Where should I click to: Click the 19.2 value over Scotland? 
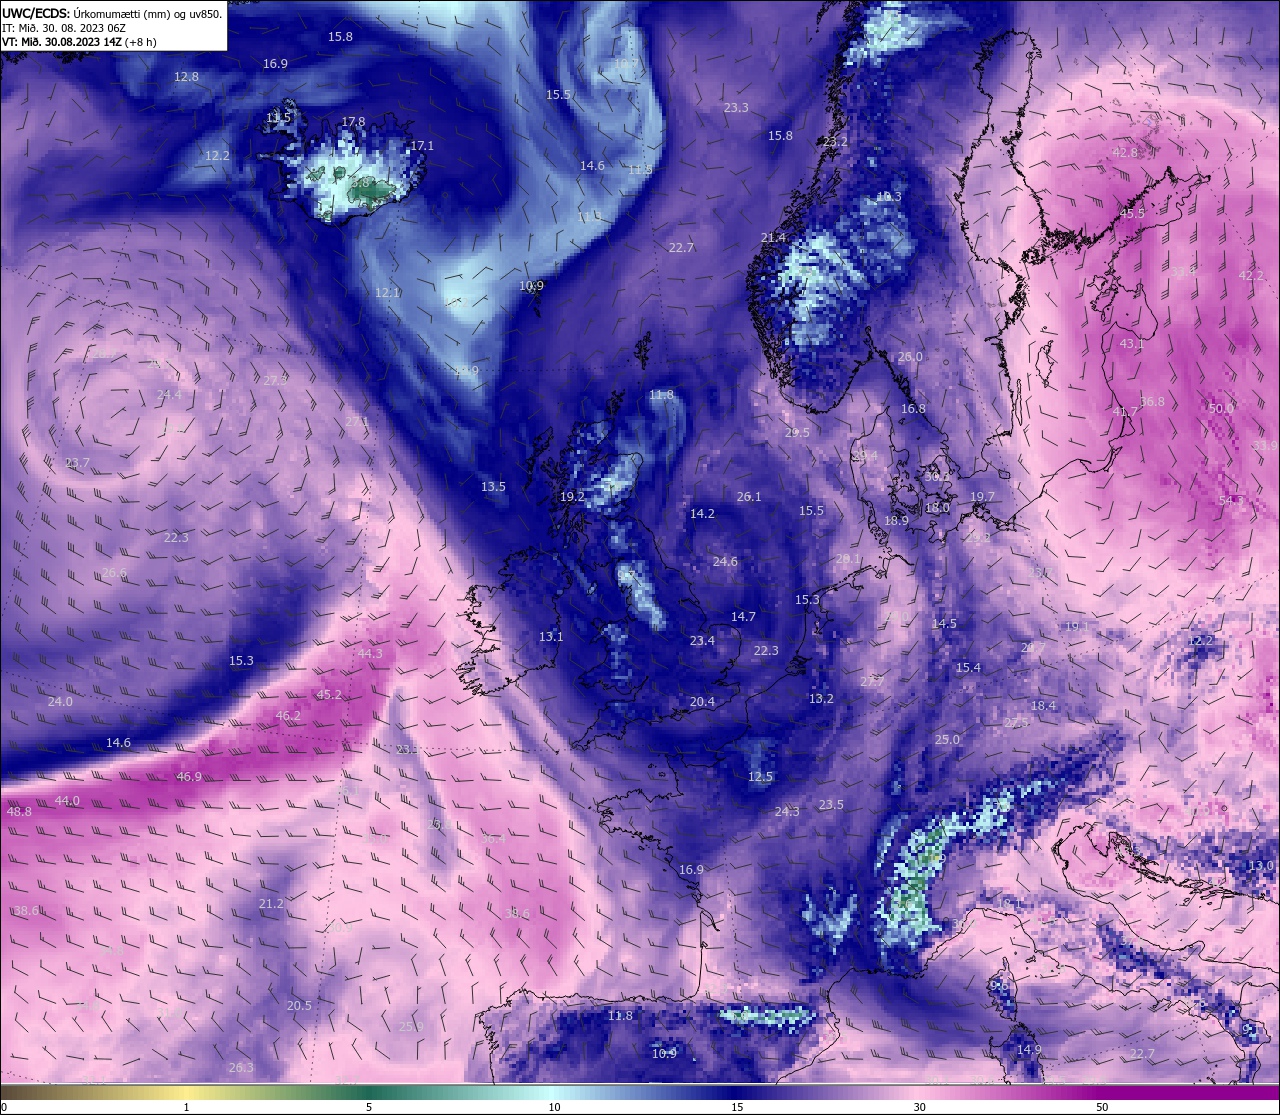(x=572, y=497)
